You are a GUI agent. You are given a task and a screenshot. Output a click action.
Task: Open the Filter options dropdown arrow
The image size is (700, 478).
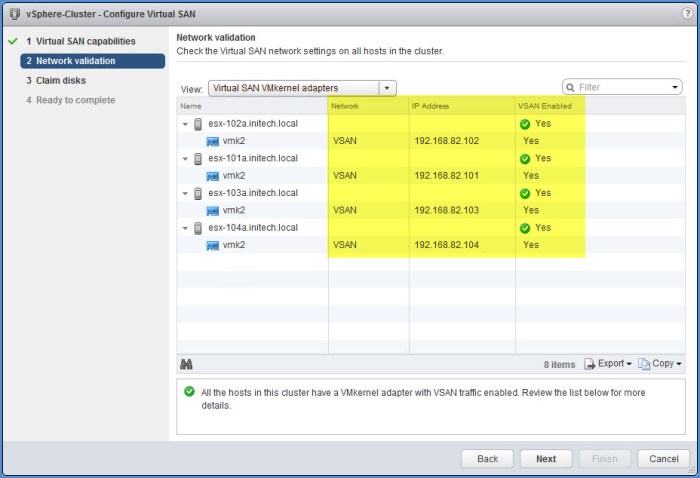point(675,87)
